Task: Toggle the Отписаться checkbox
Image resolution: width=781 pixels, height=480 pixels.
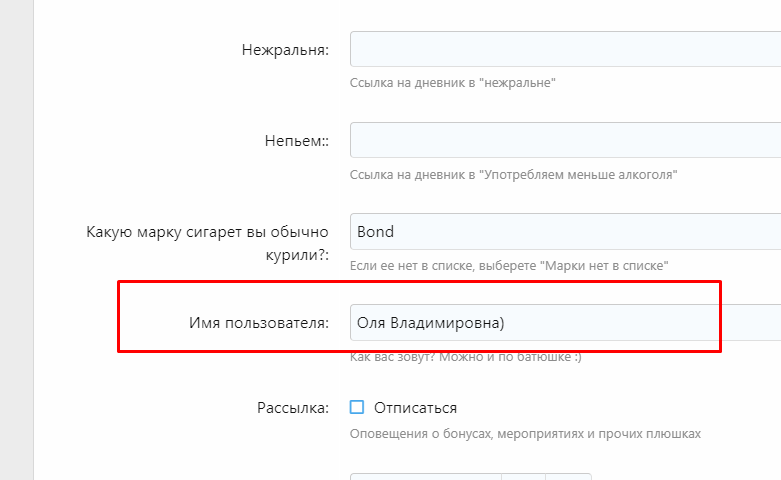Action: pyautogui.click(x=357, y=407)
